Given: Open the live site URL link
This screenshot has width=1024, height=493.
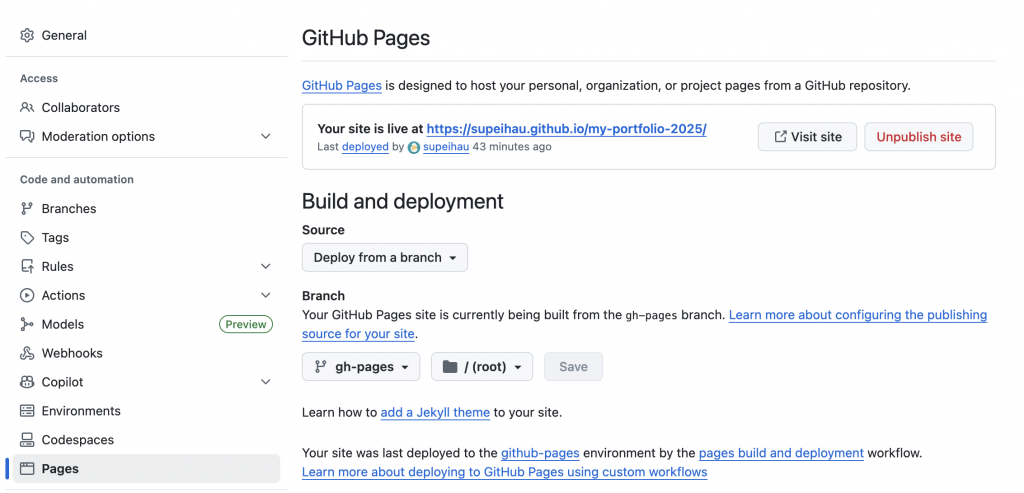Looking at the screenshot, I should click(x=566, y=129).
